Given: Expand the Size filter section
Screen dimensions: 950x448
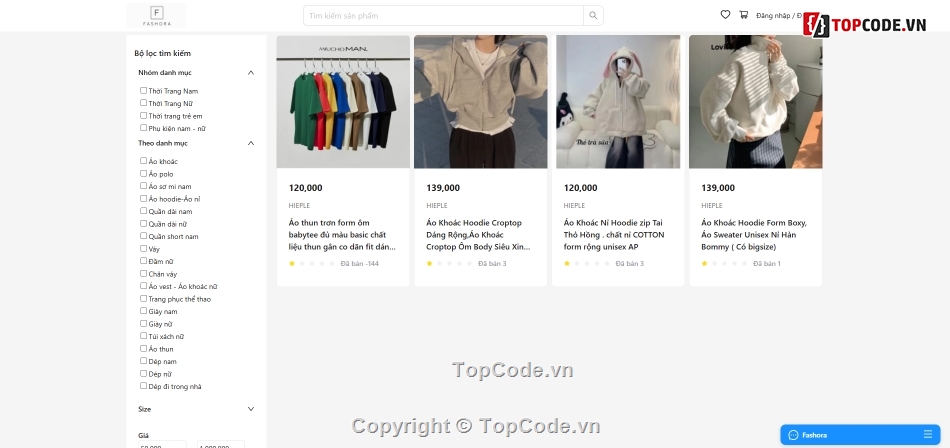Looking at the screenshot, I should (251, 409).
